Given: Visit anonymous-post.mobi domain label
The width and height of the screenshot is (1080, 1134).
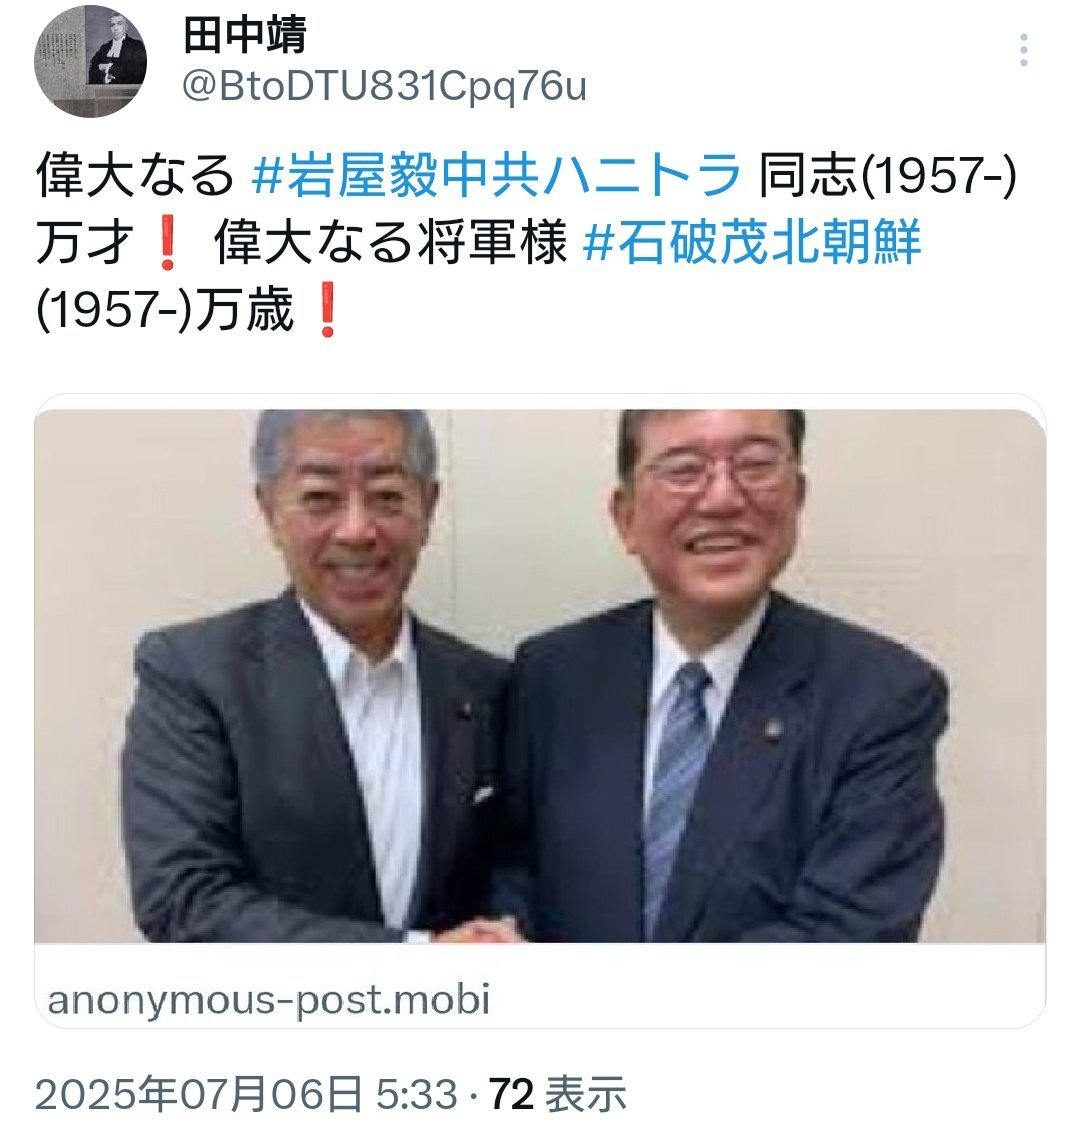Looking at the screenshot, I should click(x=268, y=999).
